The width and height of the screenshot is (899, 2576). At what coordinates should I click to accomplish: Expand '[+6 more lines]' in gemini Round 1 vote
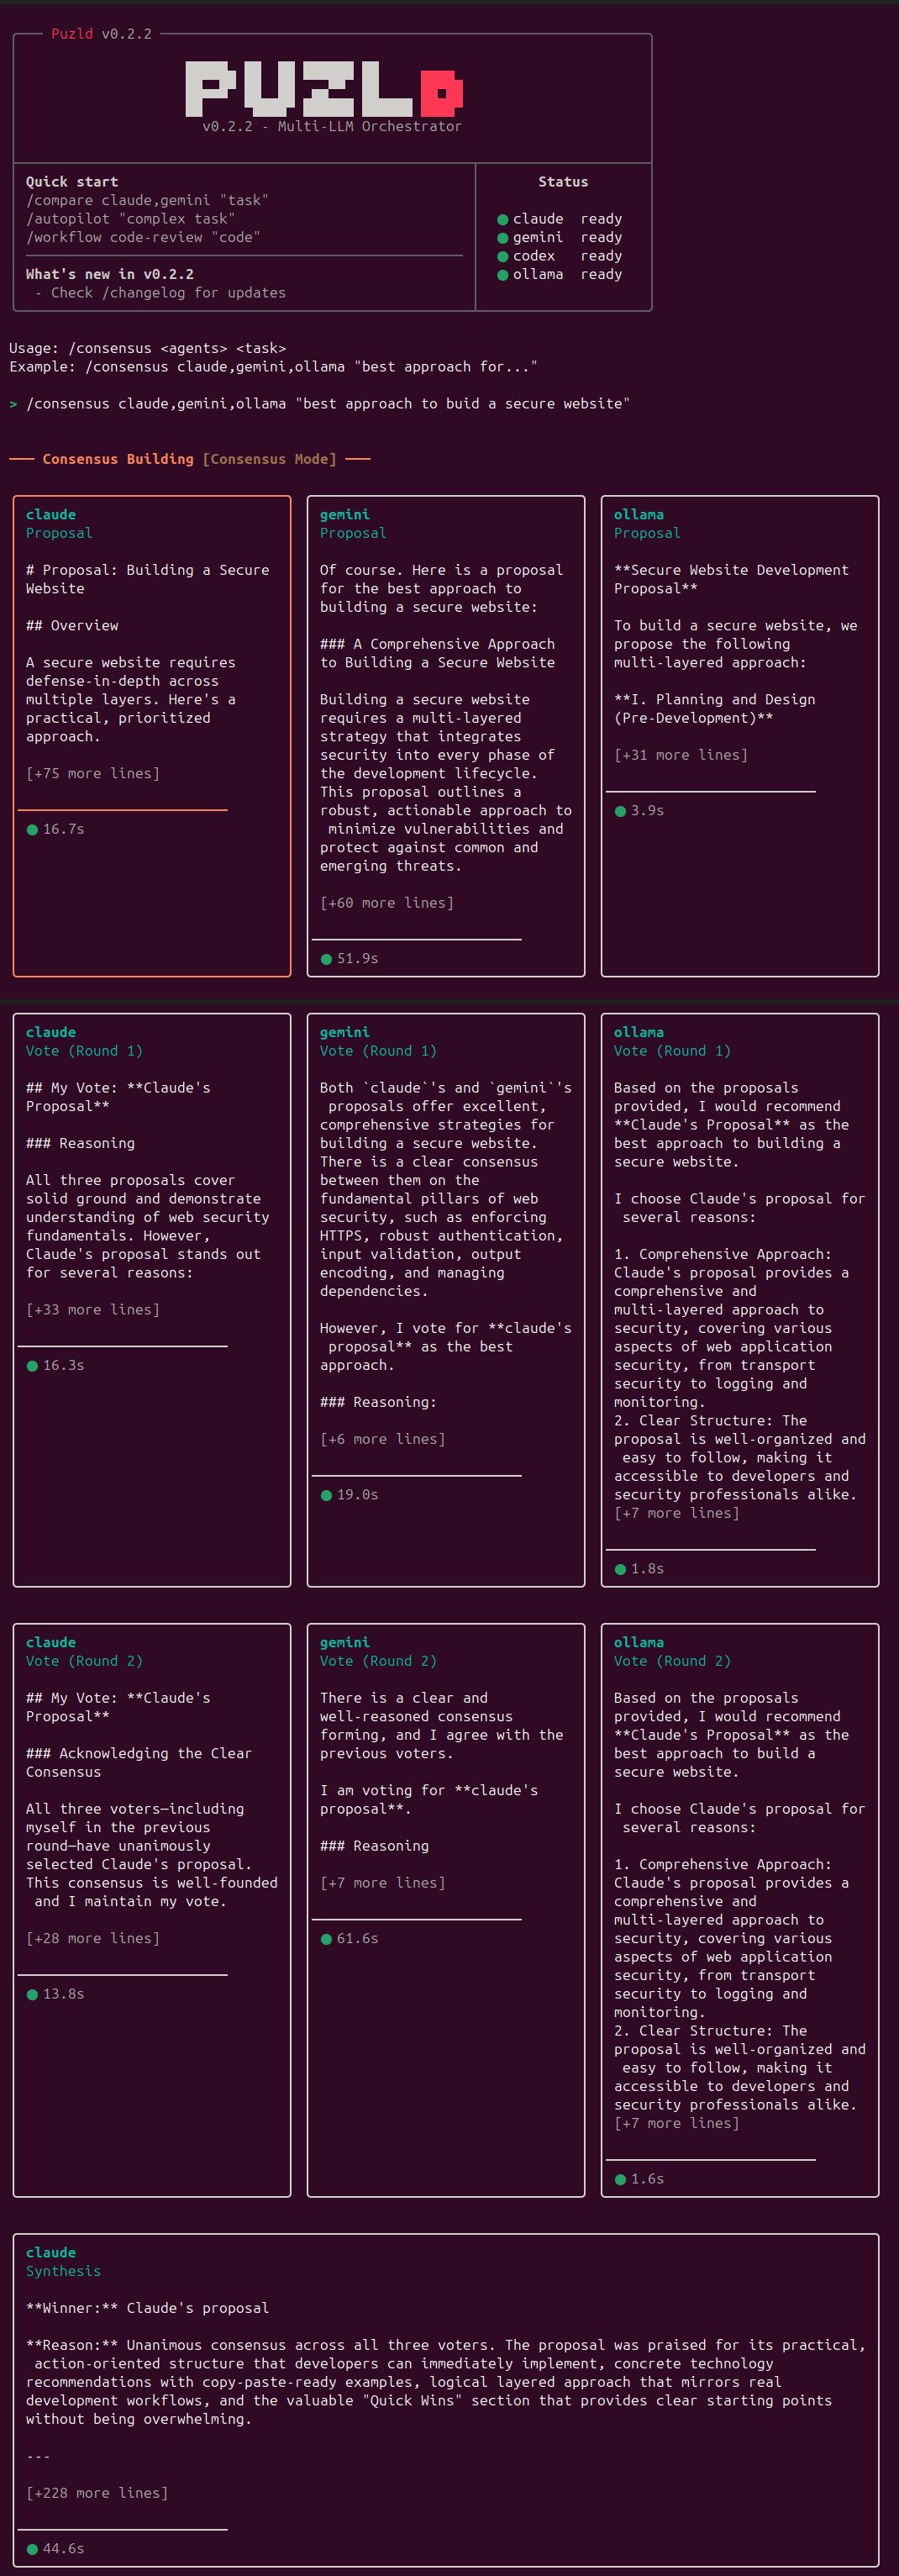tap(383, 1438)
